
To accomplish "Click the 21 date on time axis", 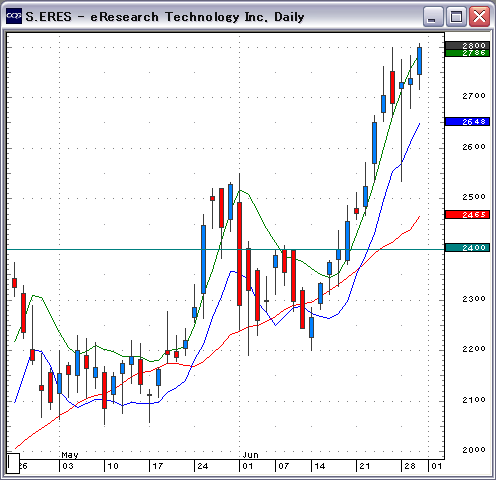I will click(365, 466).
